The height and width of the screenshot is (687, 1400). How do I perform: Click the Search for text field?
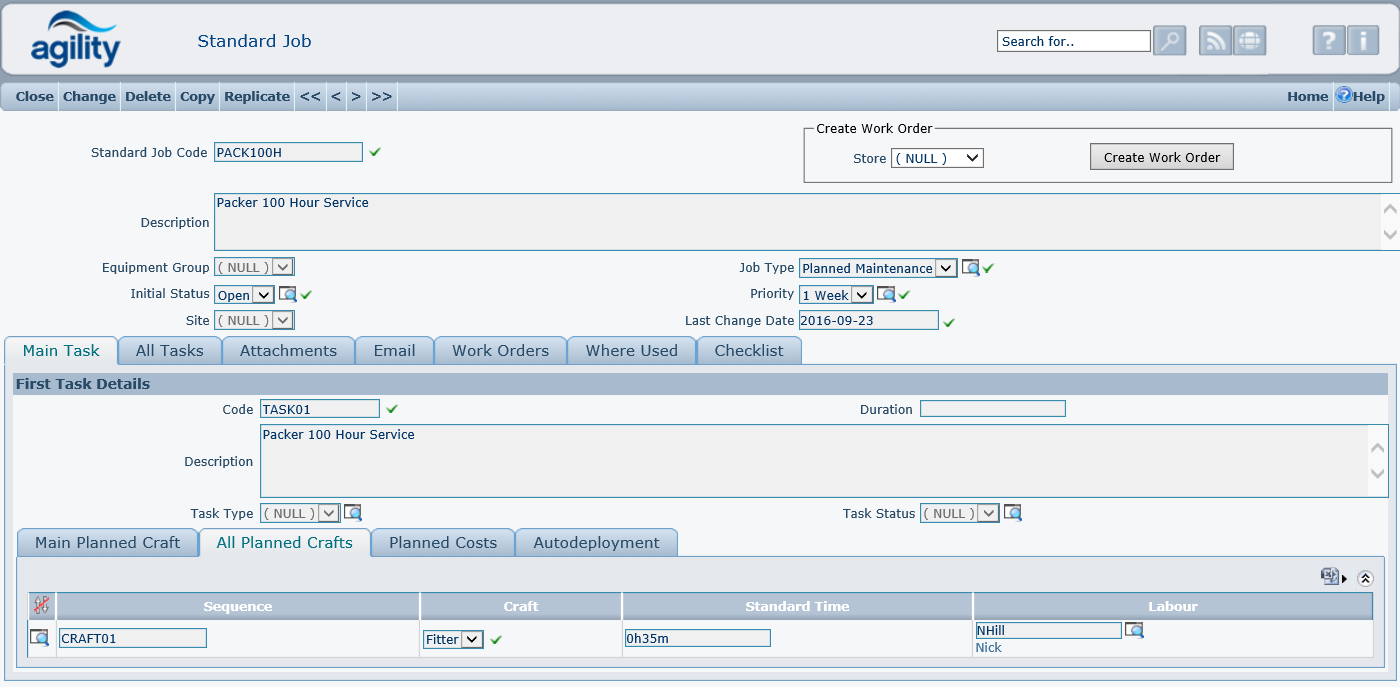[1073, 41]
